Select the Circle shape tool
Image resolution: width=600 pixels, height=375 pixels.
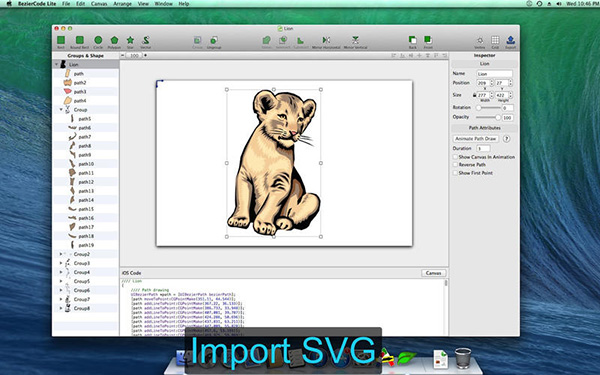[98, 40]
